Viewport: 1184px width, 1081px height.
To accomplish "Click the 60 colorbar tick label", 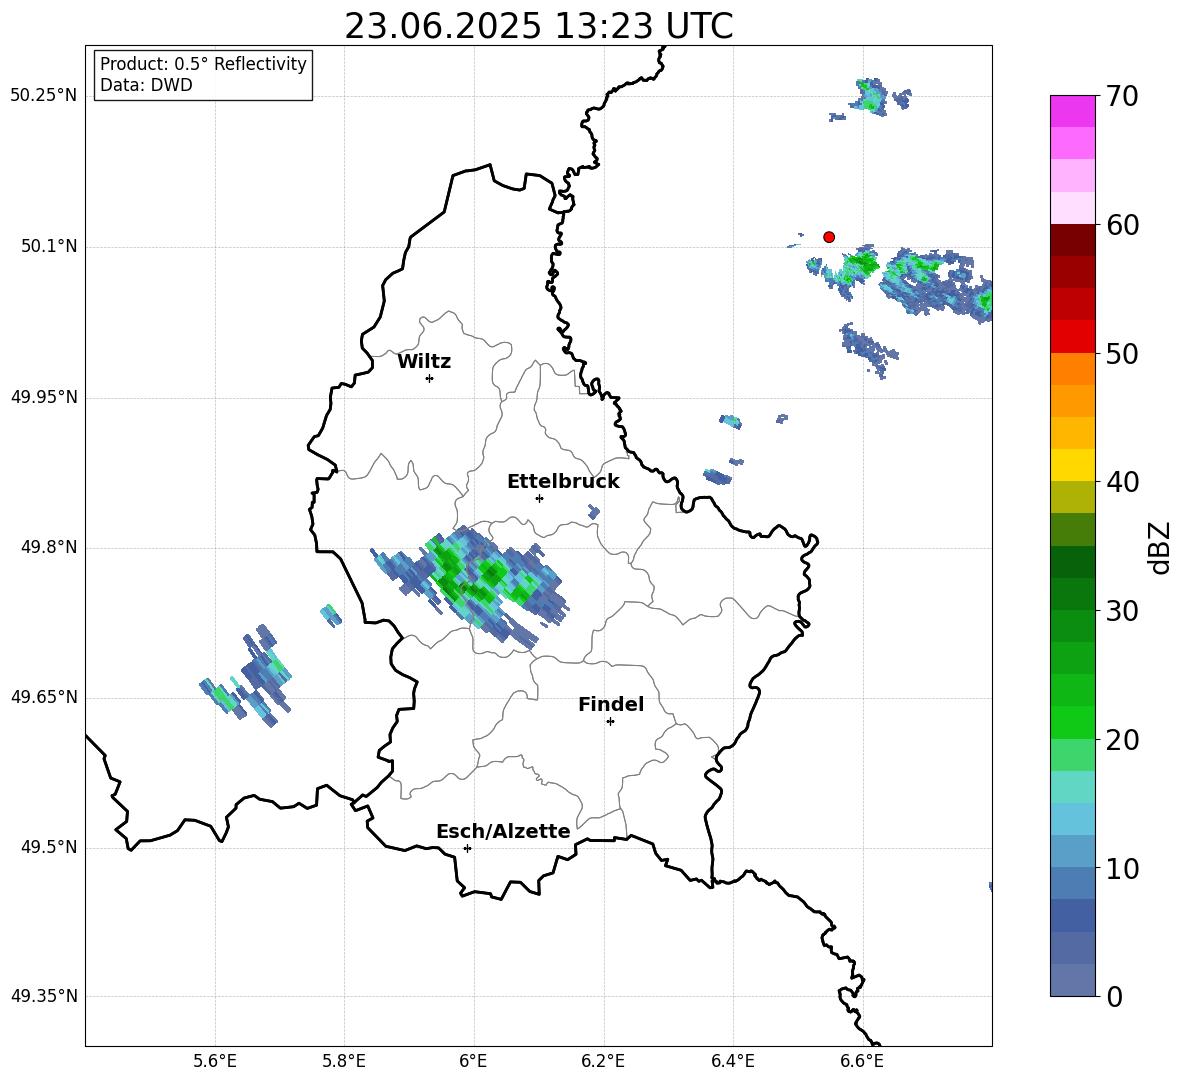I will (x=1122, y=225).
